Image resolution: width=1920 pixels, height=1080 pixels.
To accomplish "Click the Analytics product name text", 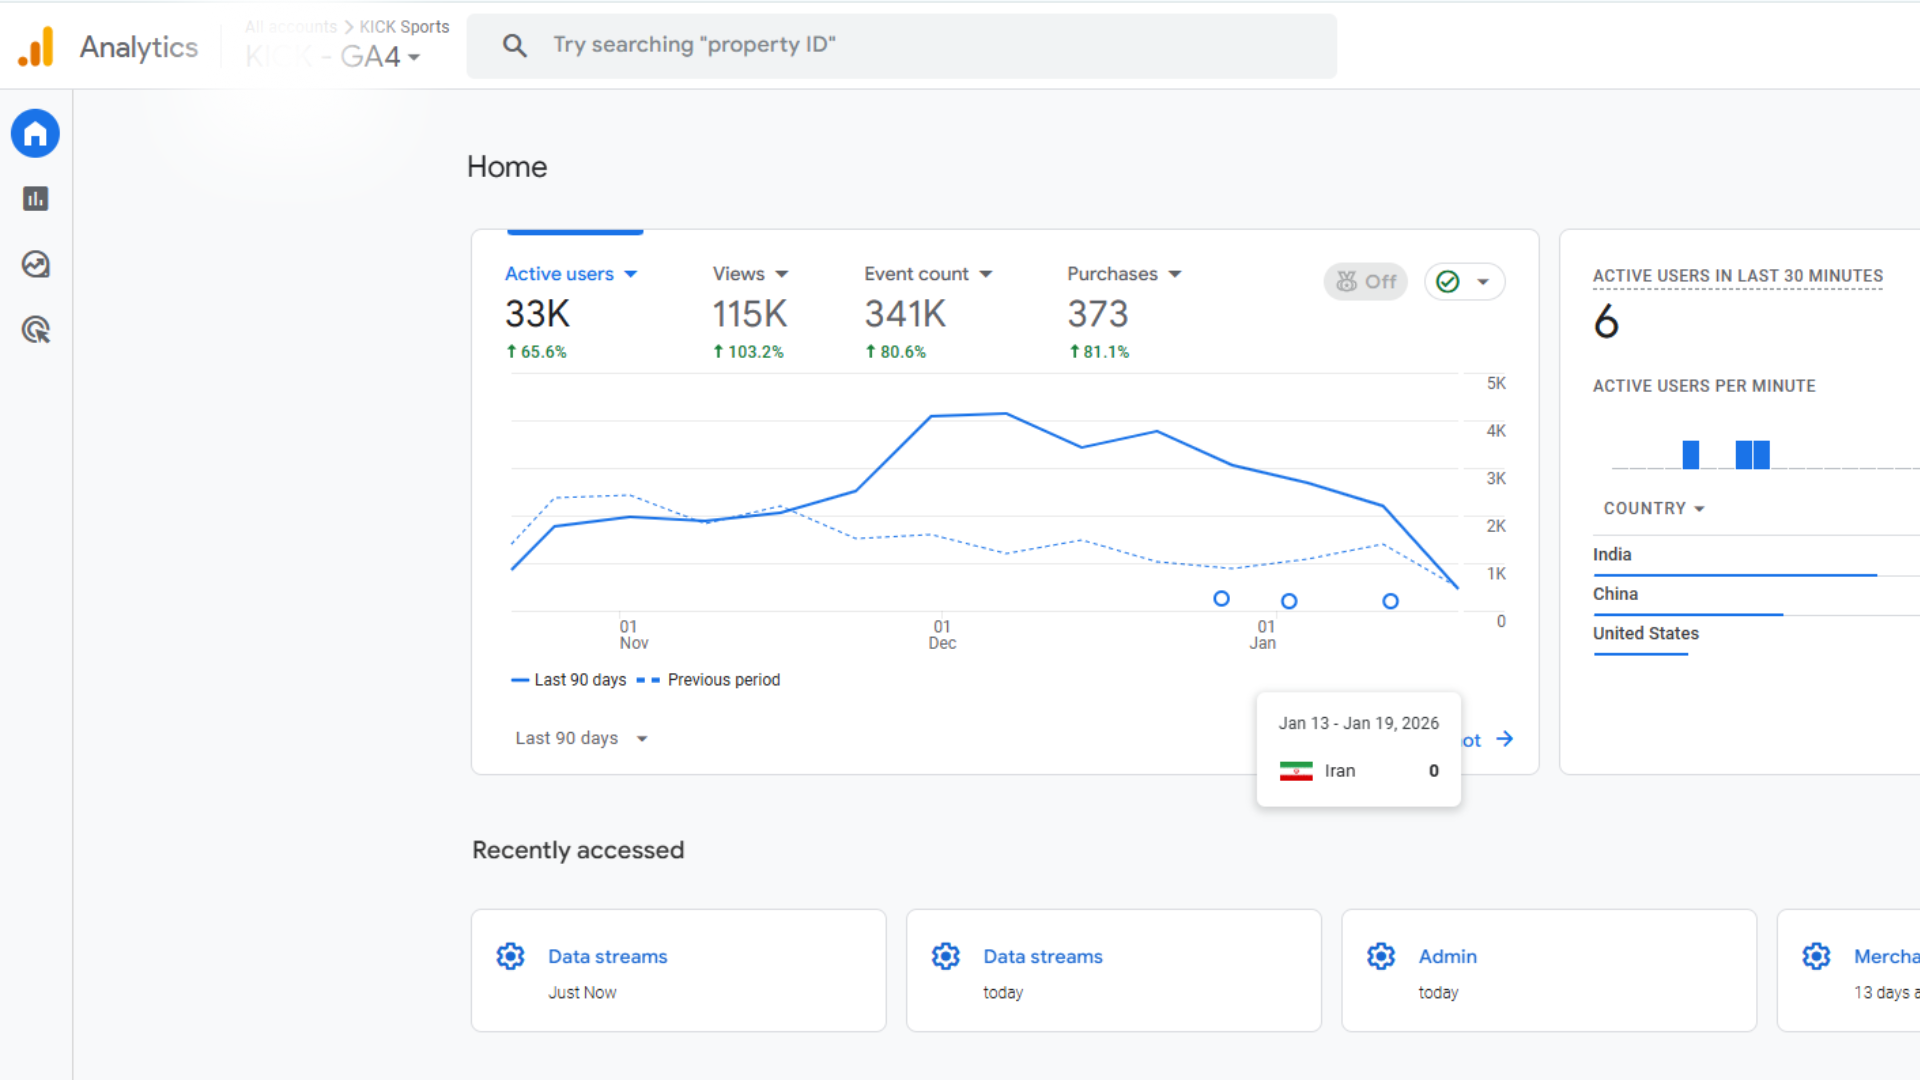I will (139, 47).
